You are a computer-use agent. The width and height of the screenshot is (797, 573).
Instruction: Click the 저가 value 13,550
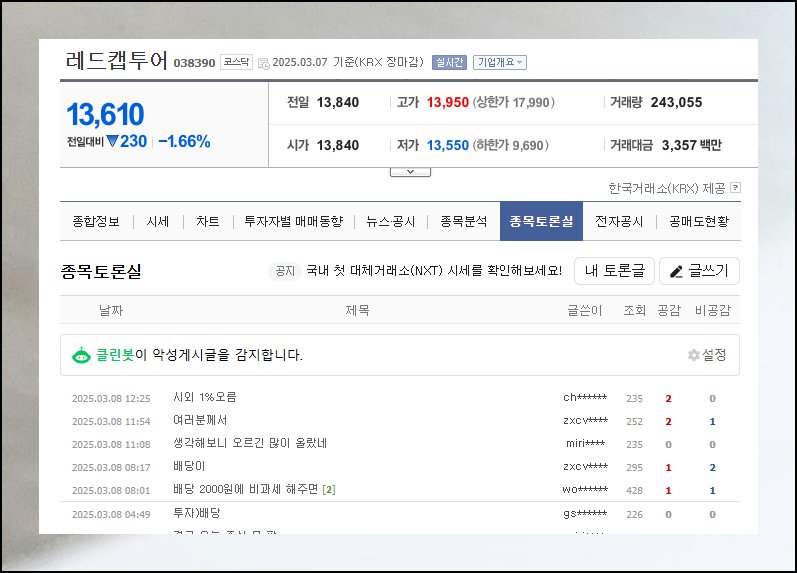(x=447, y=145)
